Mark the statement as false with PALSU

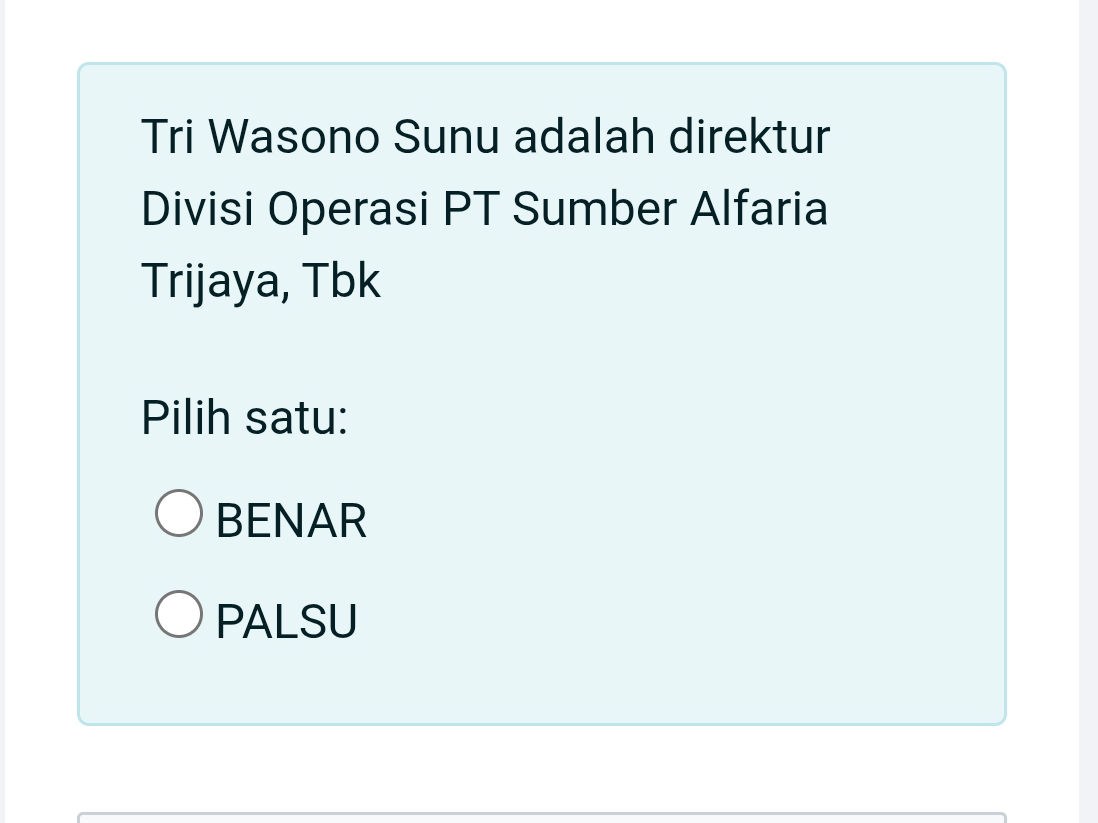click(x=178, y=613)
